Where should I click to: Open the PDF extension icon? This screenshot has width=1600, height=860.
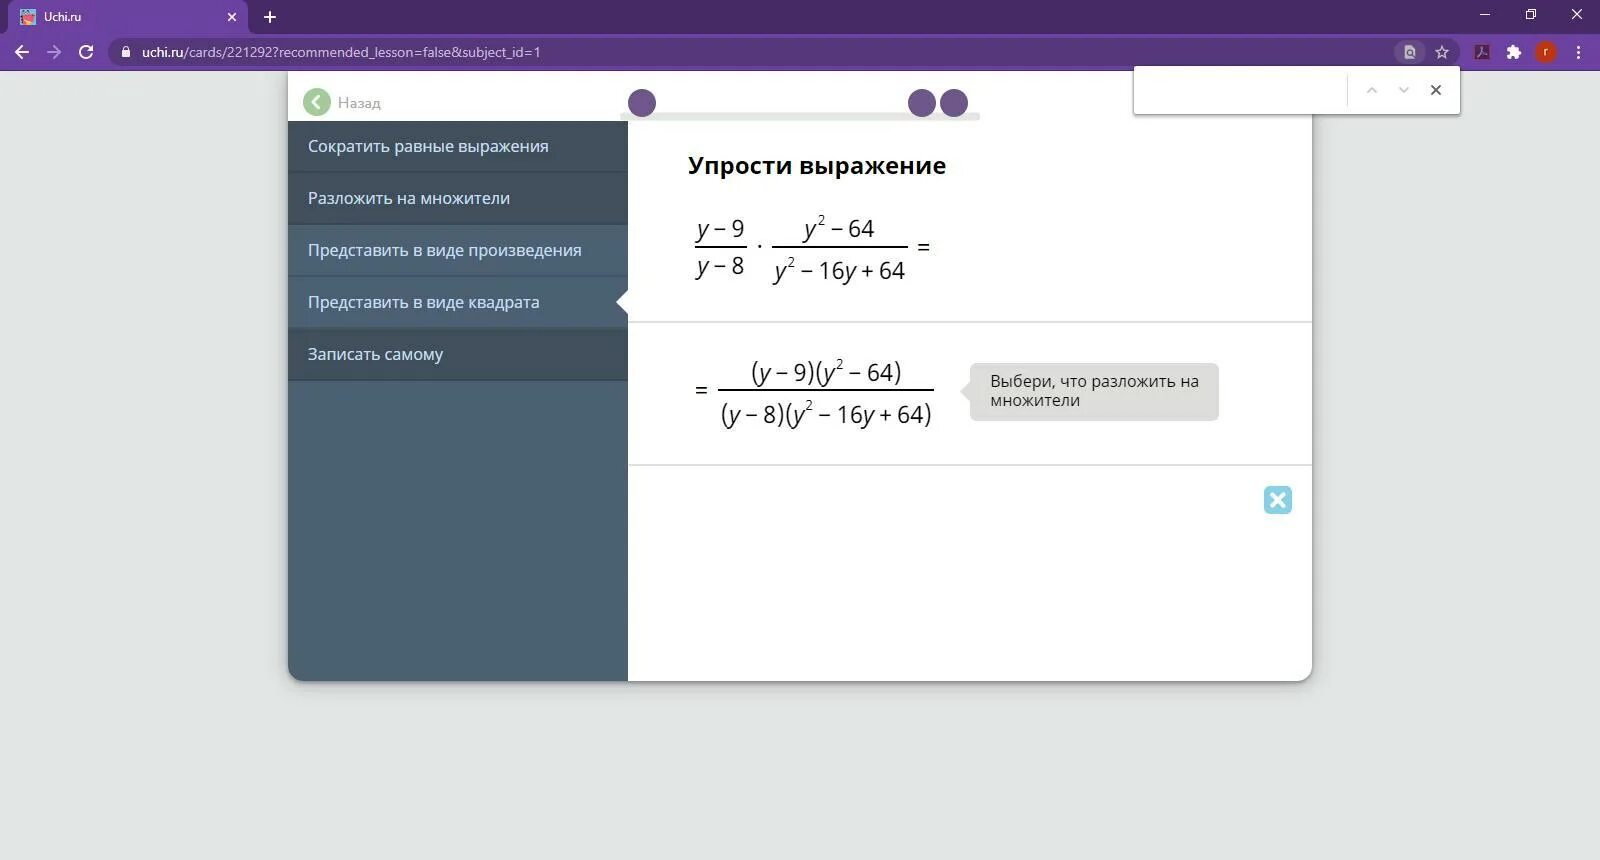tap(1482, 52)
